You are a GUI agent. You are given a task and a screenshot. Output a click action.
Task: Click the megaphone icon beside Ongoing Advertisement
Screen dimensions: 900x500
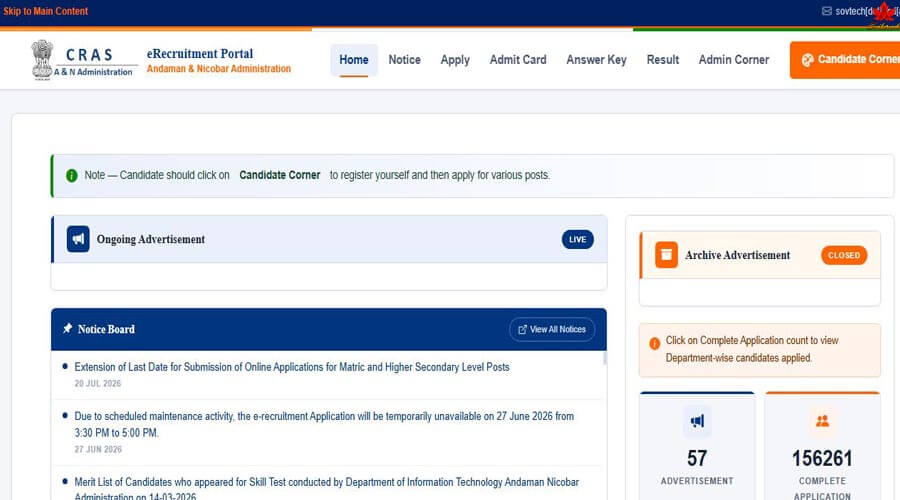tap(78, 239)
